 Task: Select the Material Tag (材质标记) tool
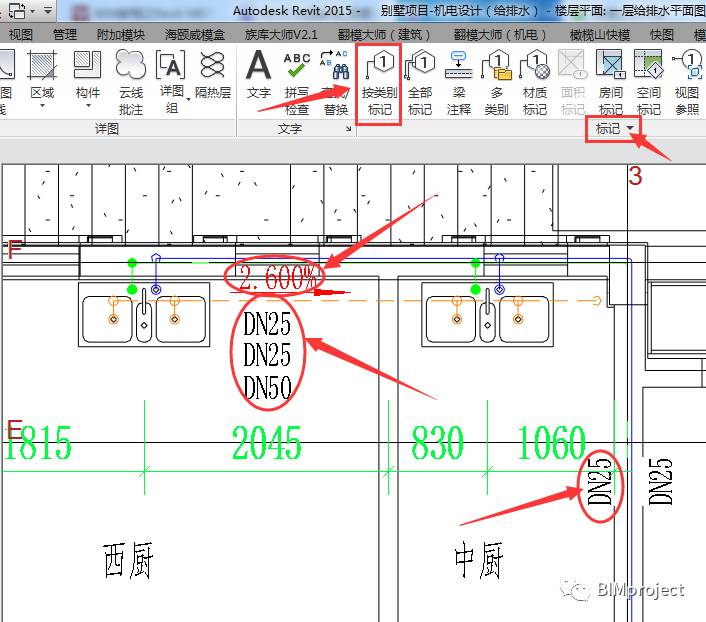click(534, 83)
